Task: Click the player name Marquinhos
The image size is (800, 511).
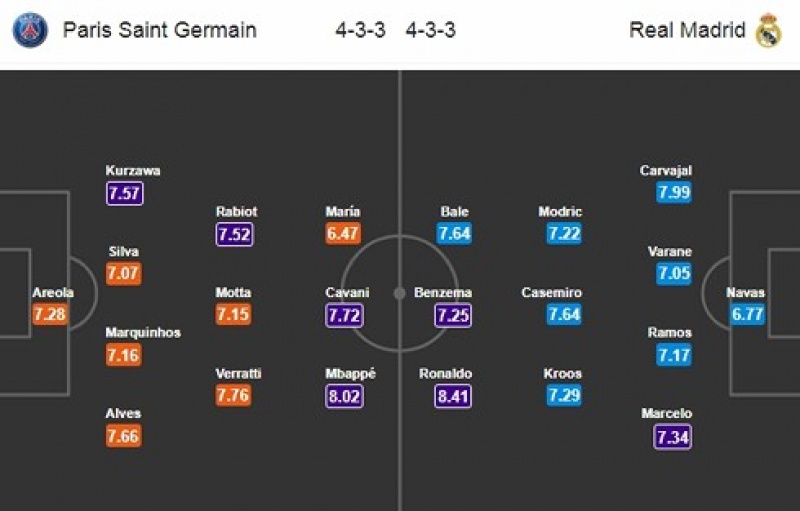Action: tap(144, 333)
